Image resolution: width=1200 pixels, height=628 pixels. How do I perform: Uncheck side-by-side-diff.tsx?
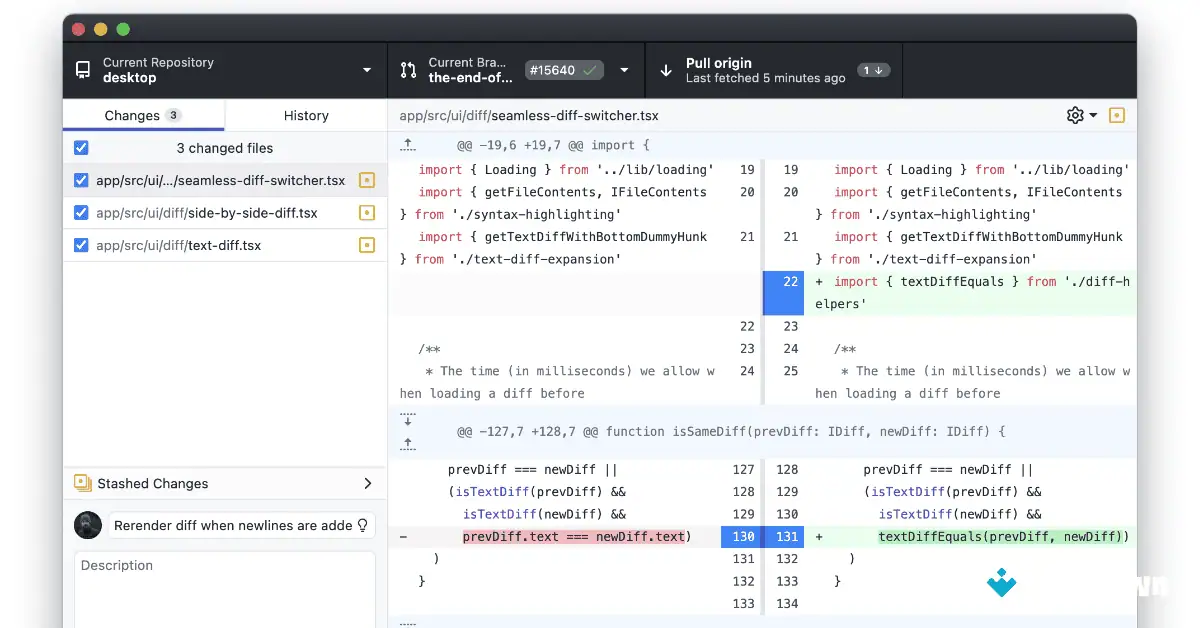click(x=81, y=212)
